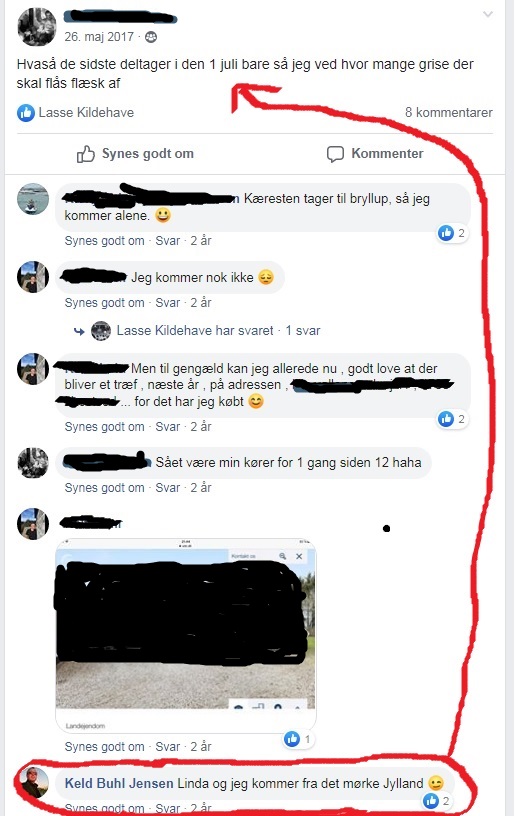Click Keld Buhl Jensen's avatar picture
Viewport: 522px width, 816px height.
tap(33, 782)
